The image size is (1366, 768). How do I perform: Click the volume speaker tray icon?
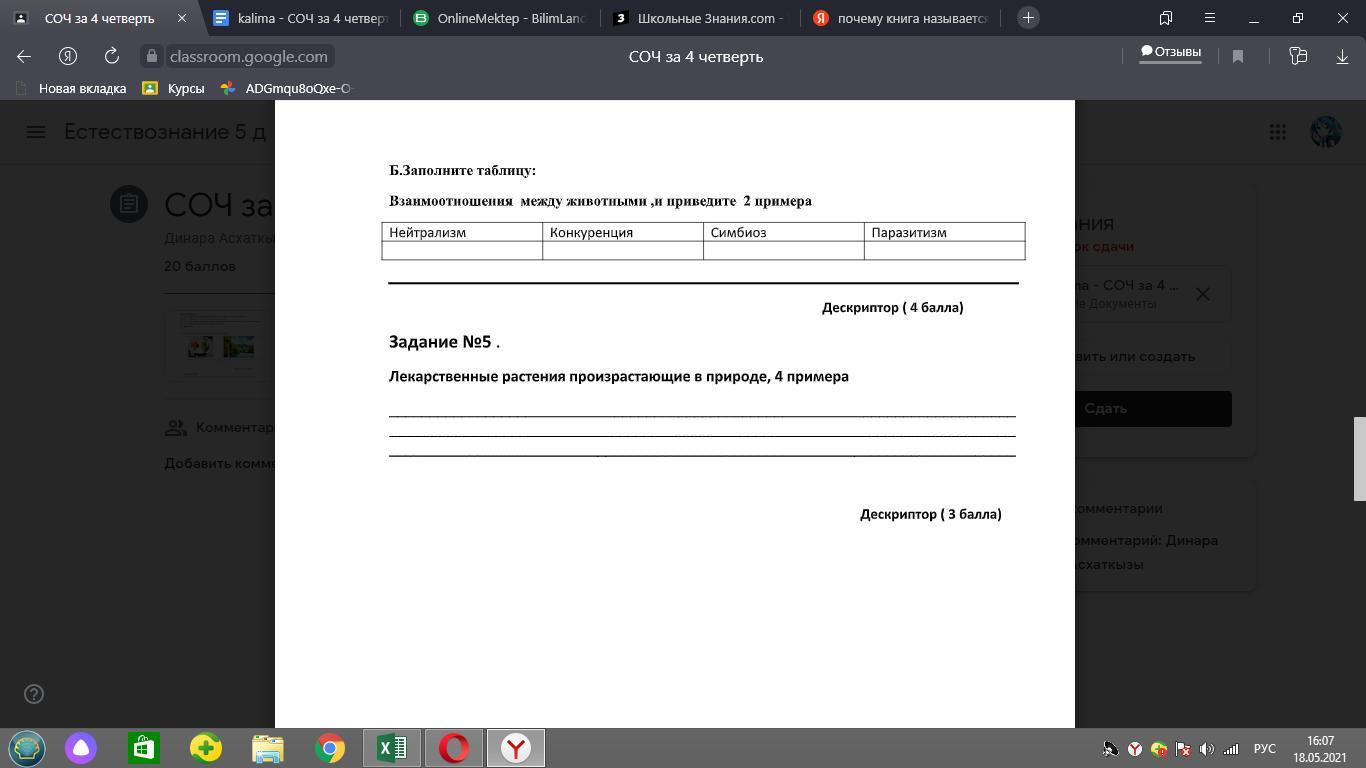tap(1206, 749)
